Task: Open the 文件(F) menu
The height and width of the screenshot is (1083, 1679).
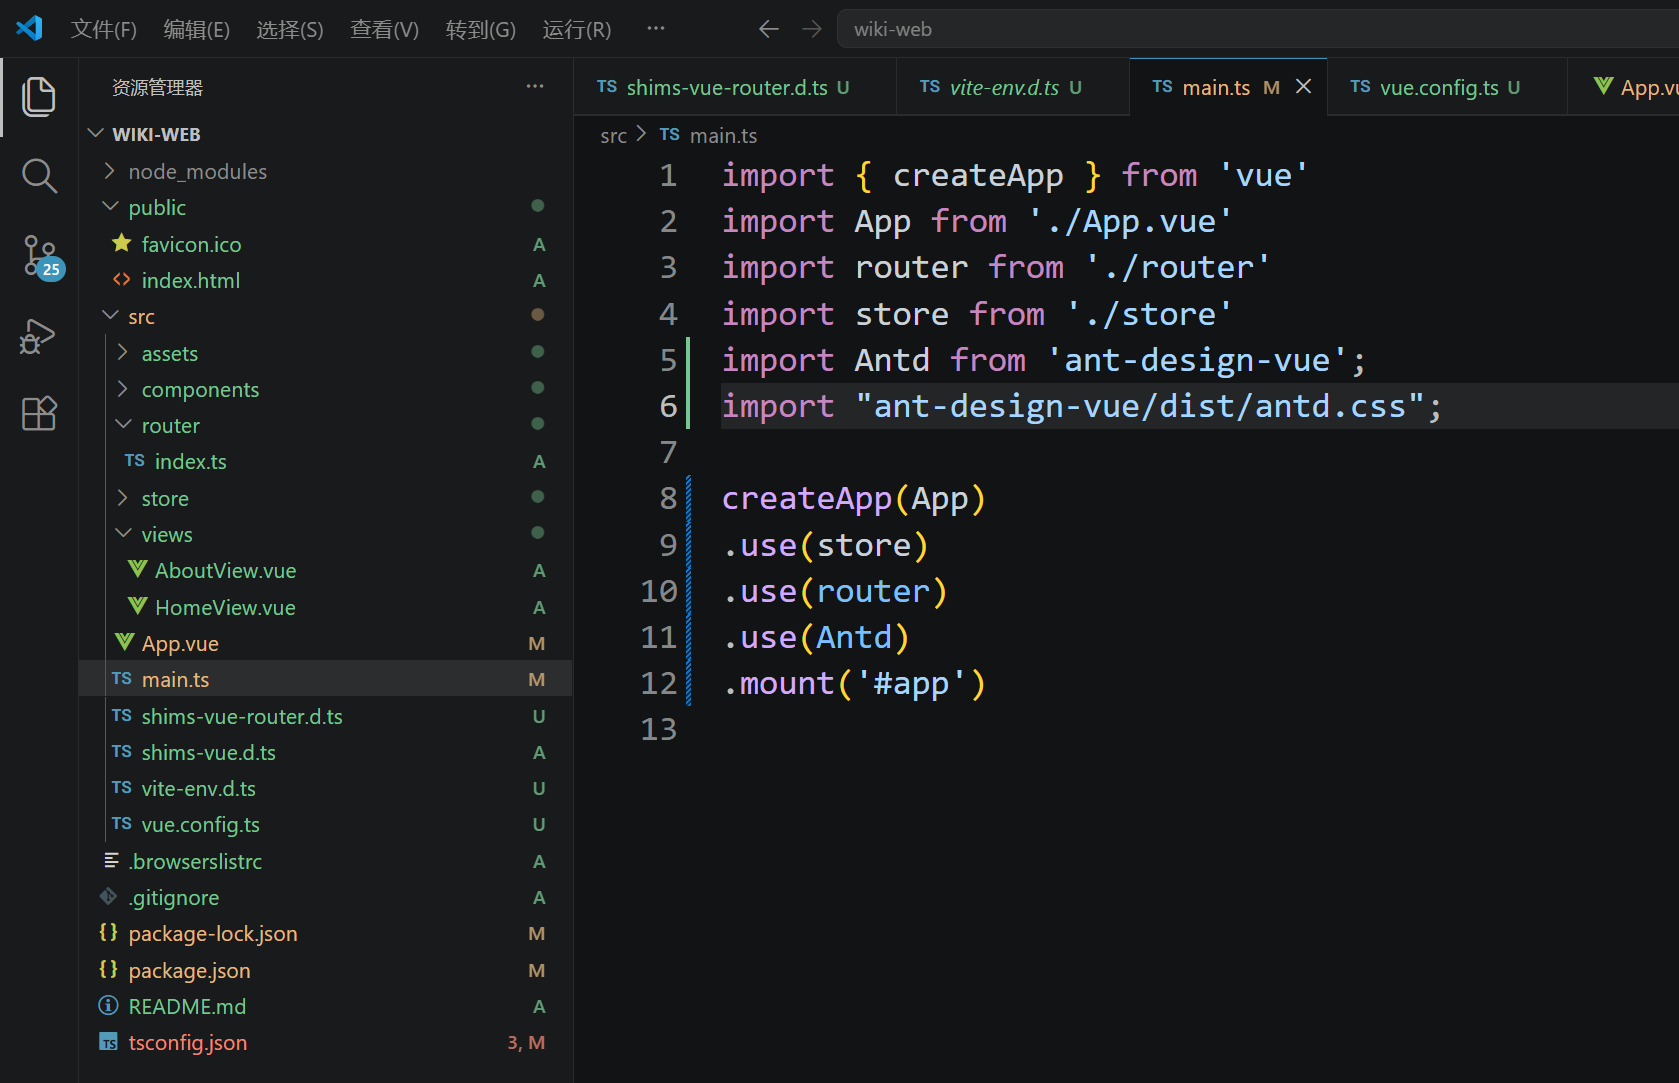Action: [103, 29]
